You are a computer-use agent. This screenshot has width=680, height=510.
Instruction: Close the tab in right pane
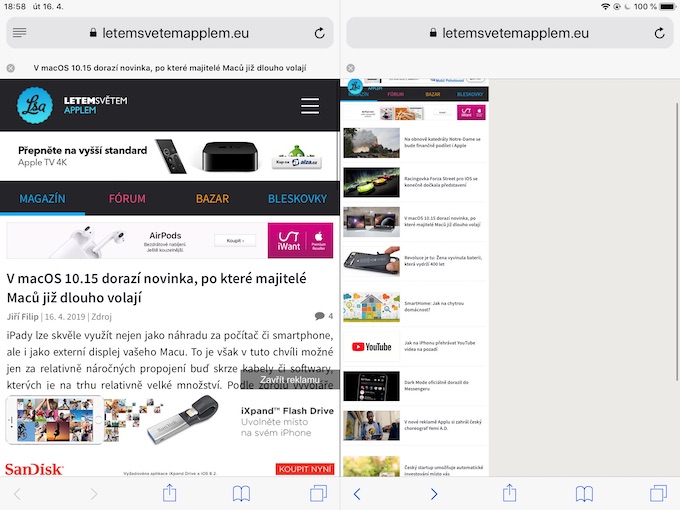[x=351, y=68]
